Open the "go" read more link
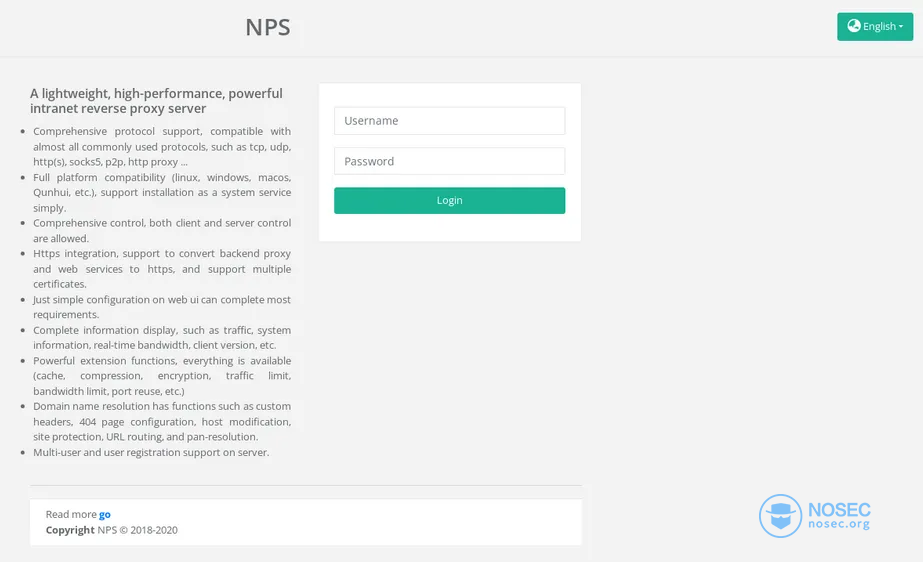The width and height of the screenshot is (923, 562). (x=105, y=515)
